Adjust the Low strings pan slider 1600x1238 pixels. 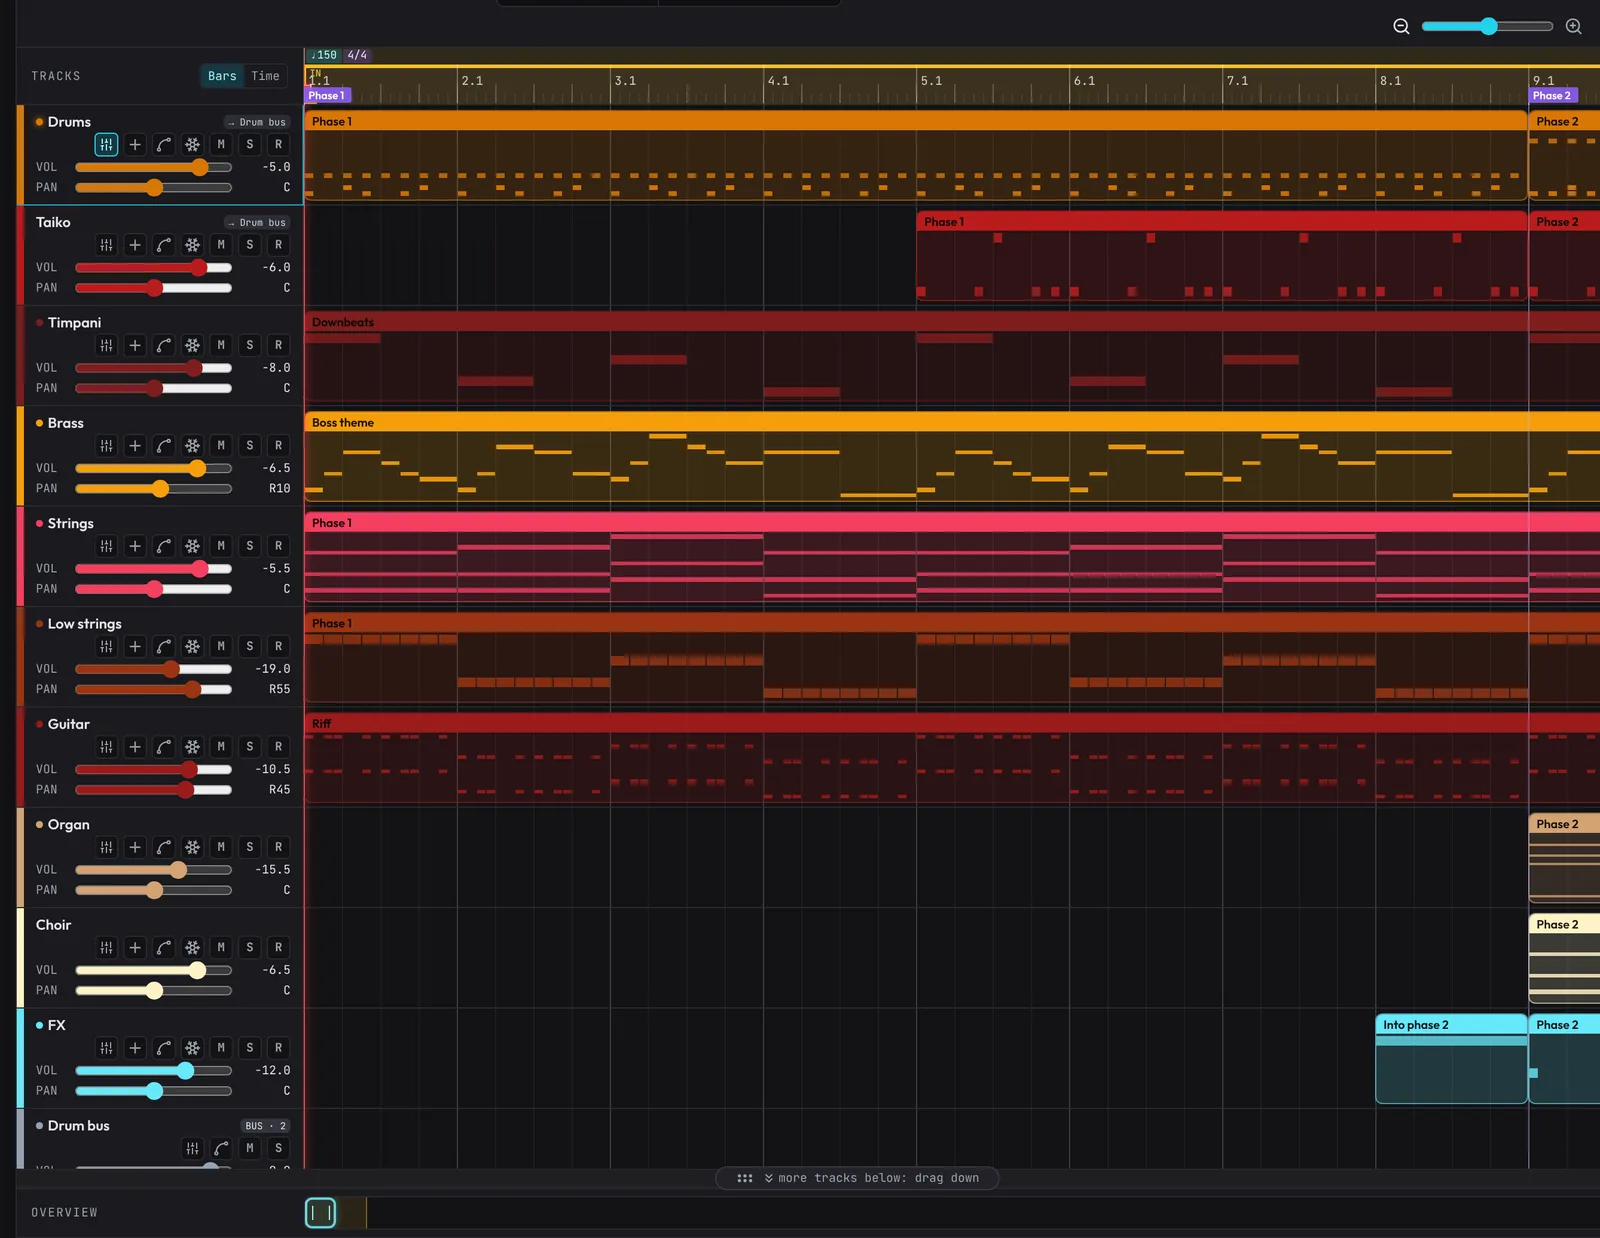[x=153, y=689]
